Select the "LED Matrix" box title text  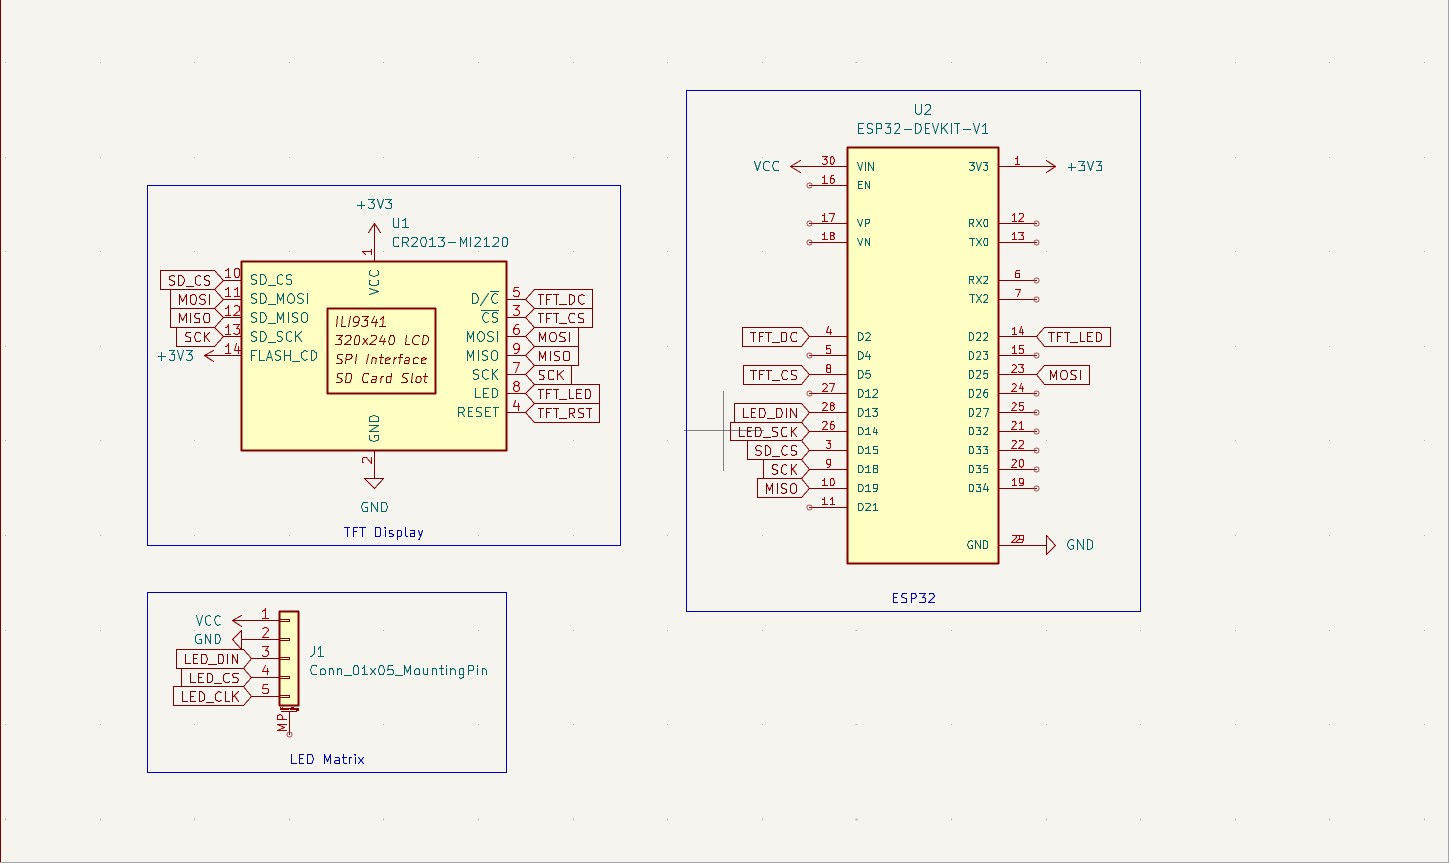pyautogui.click(x=327, y=760)
